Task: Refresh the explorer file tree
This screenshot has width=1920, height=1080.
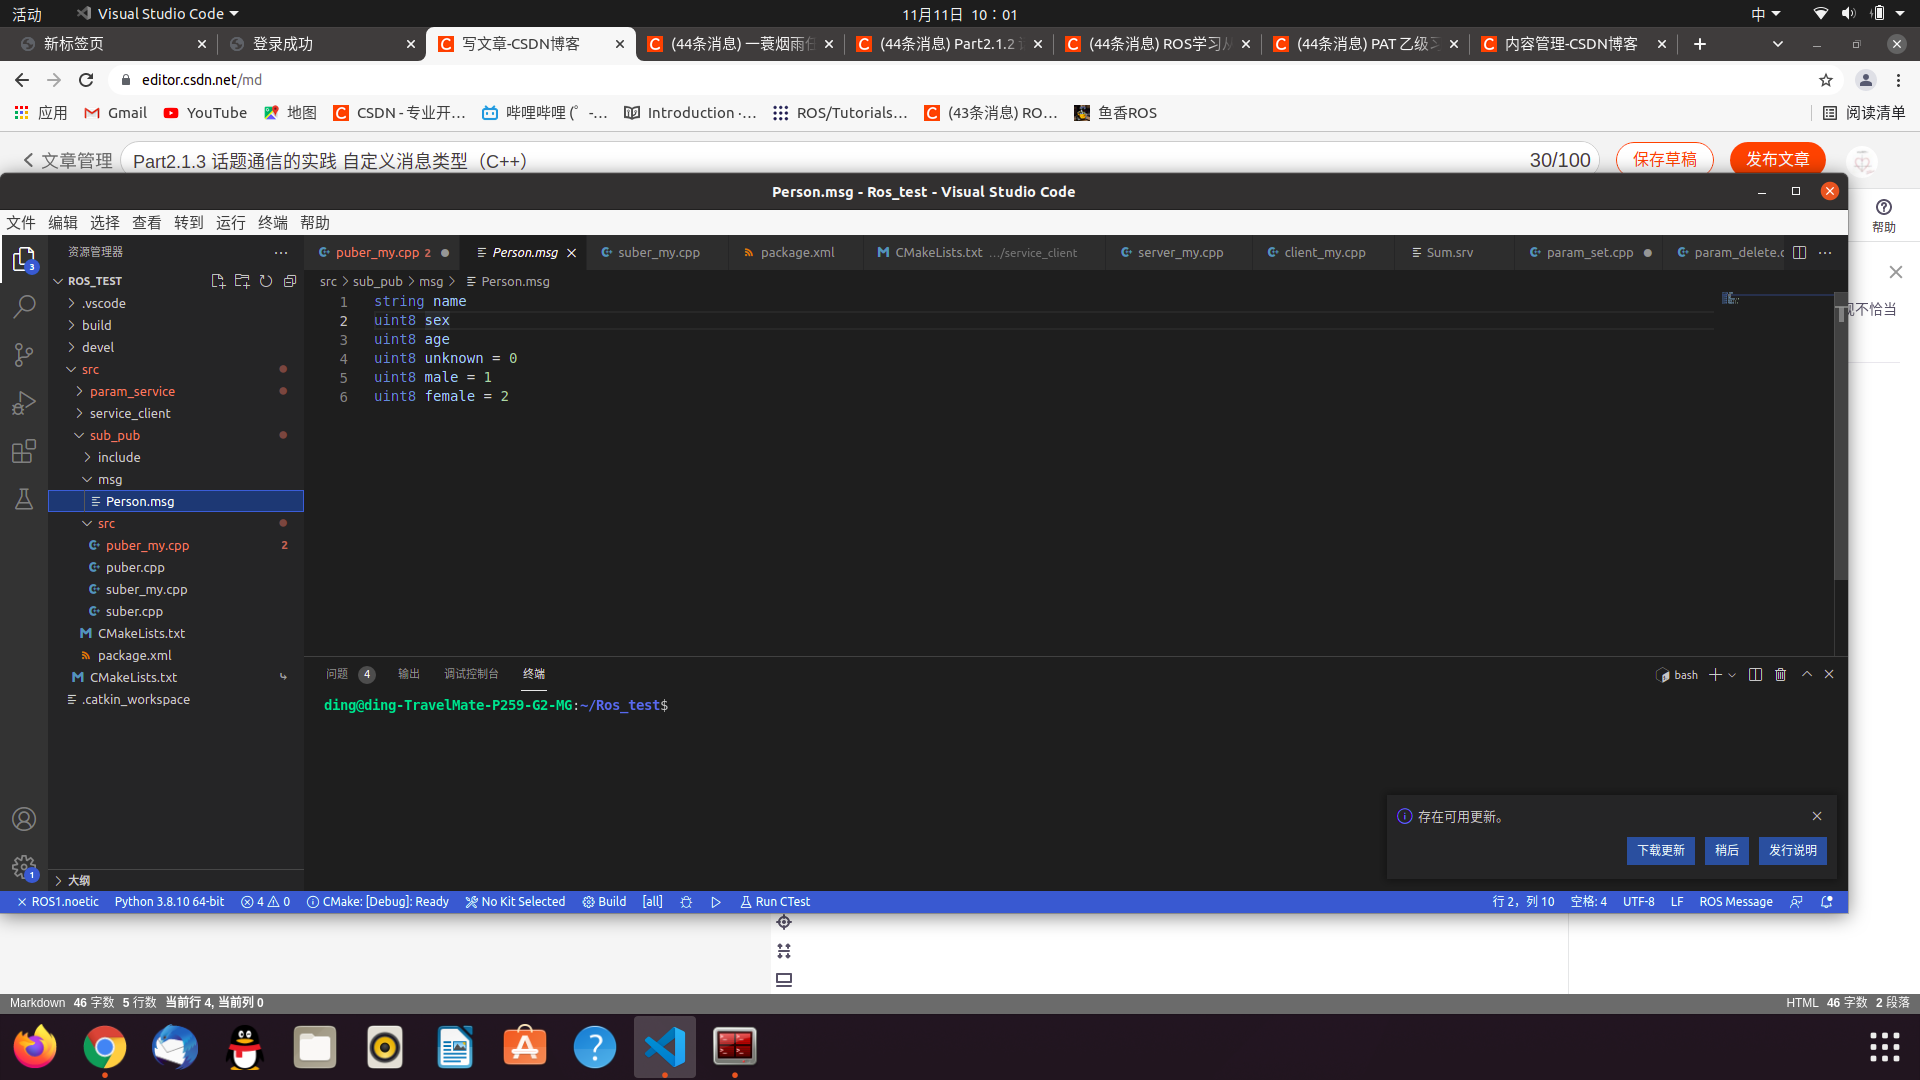Action: pos(266,281)
